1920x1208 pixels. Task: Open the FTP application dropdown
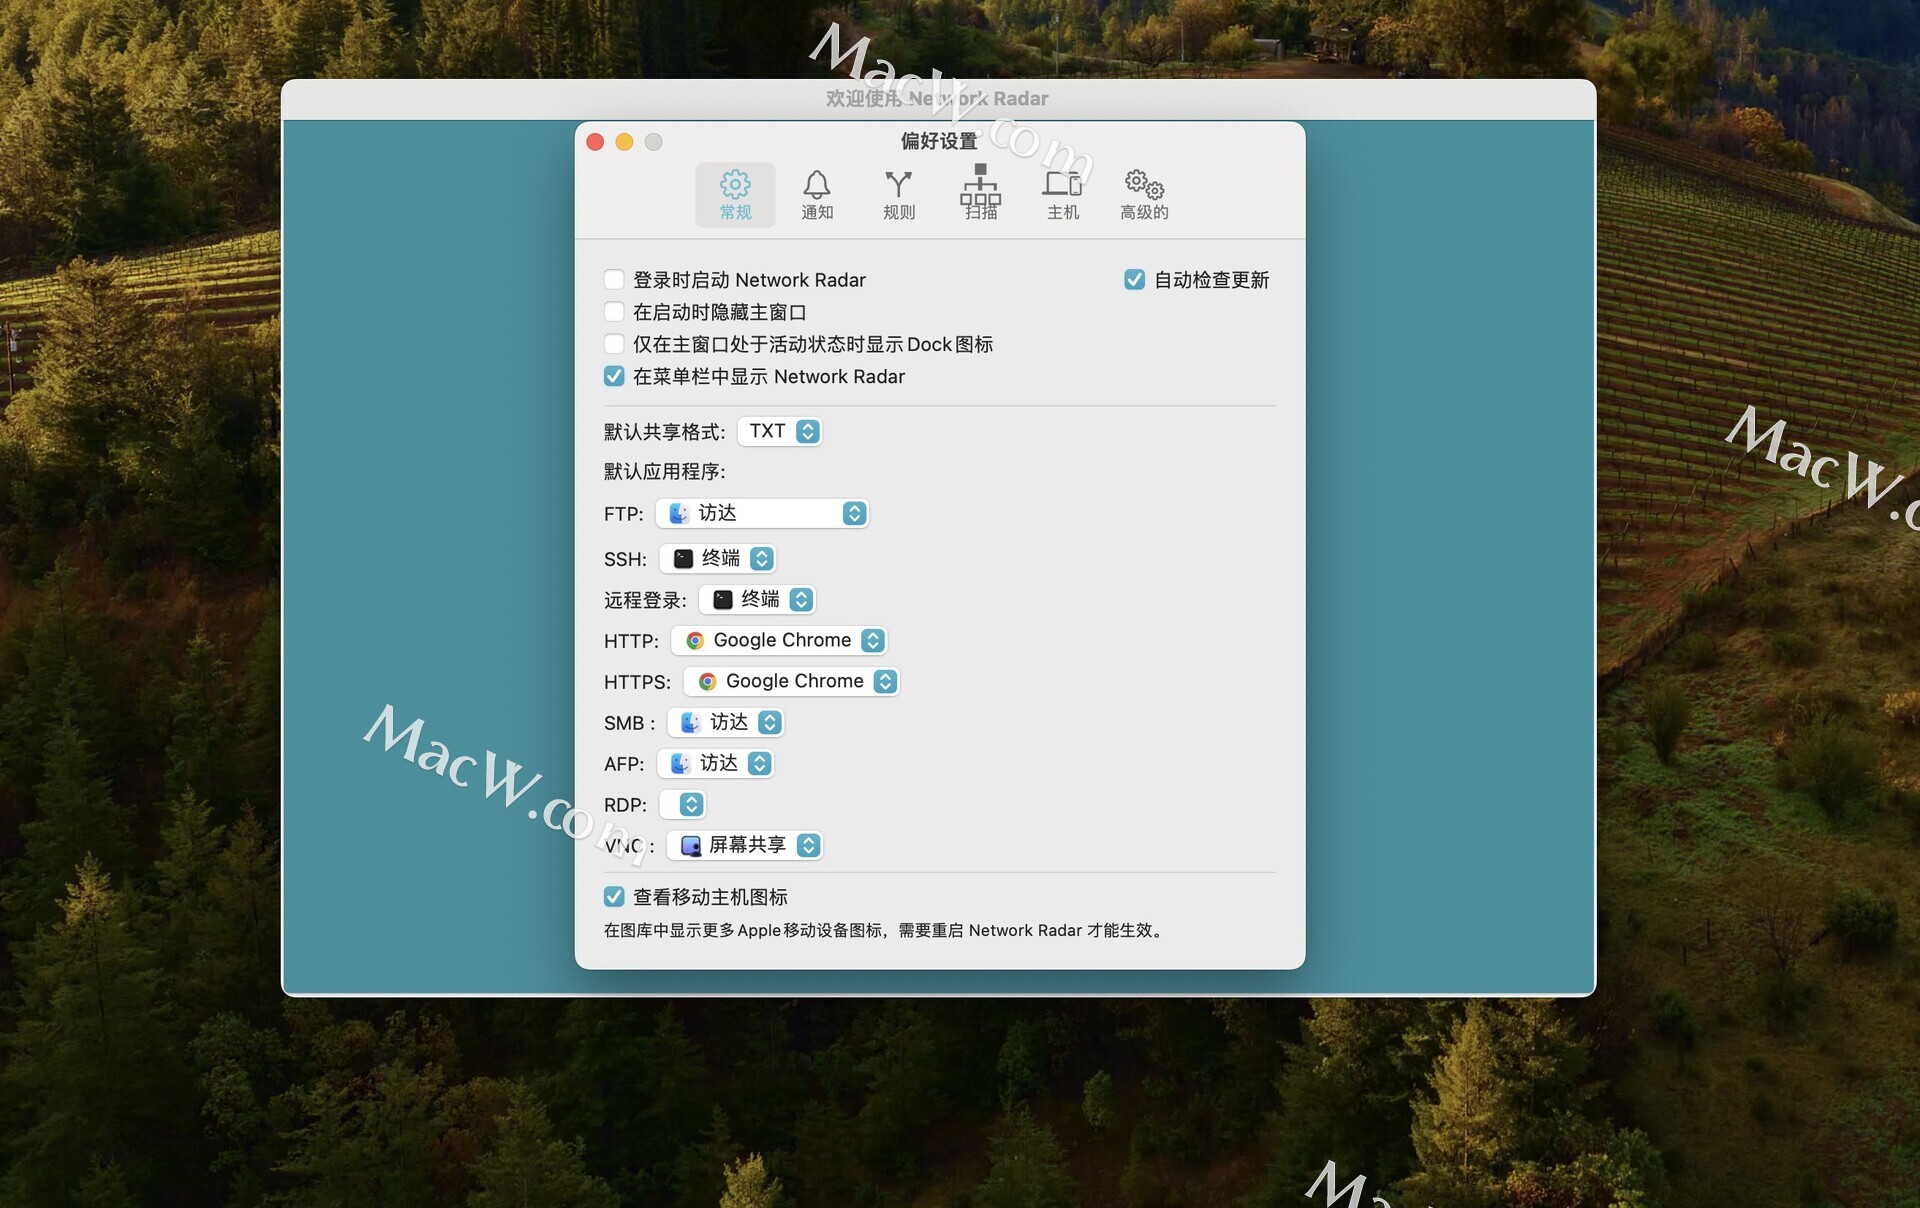point(762,513)
